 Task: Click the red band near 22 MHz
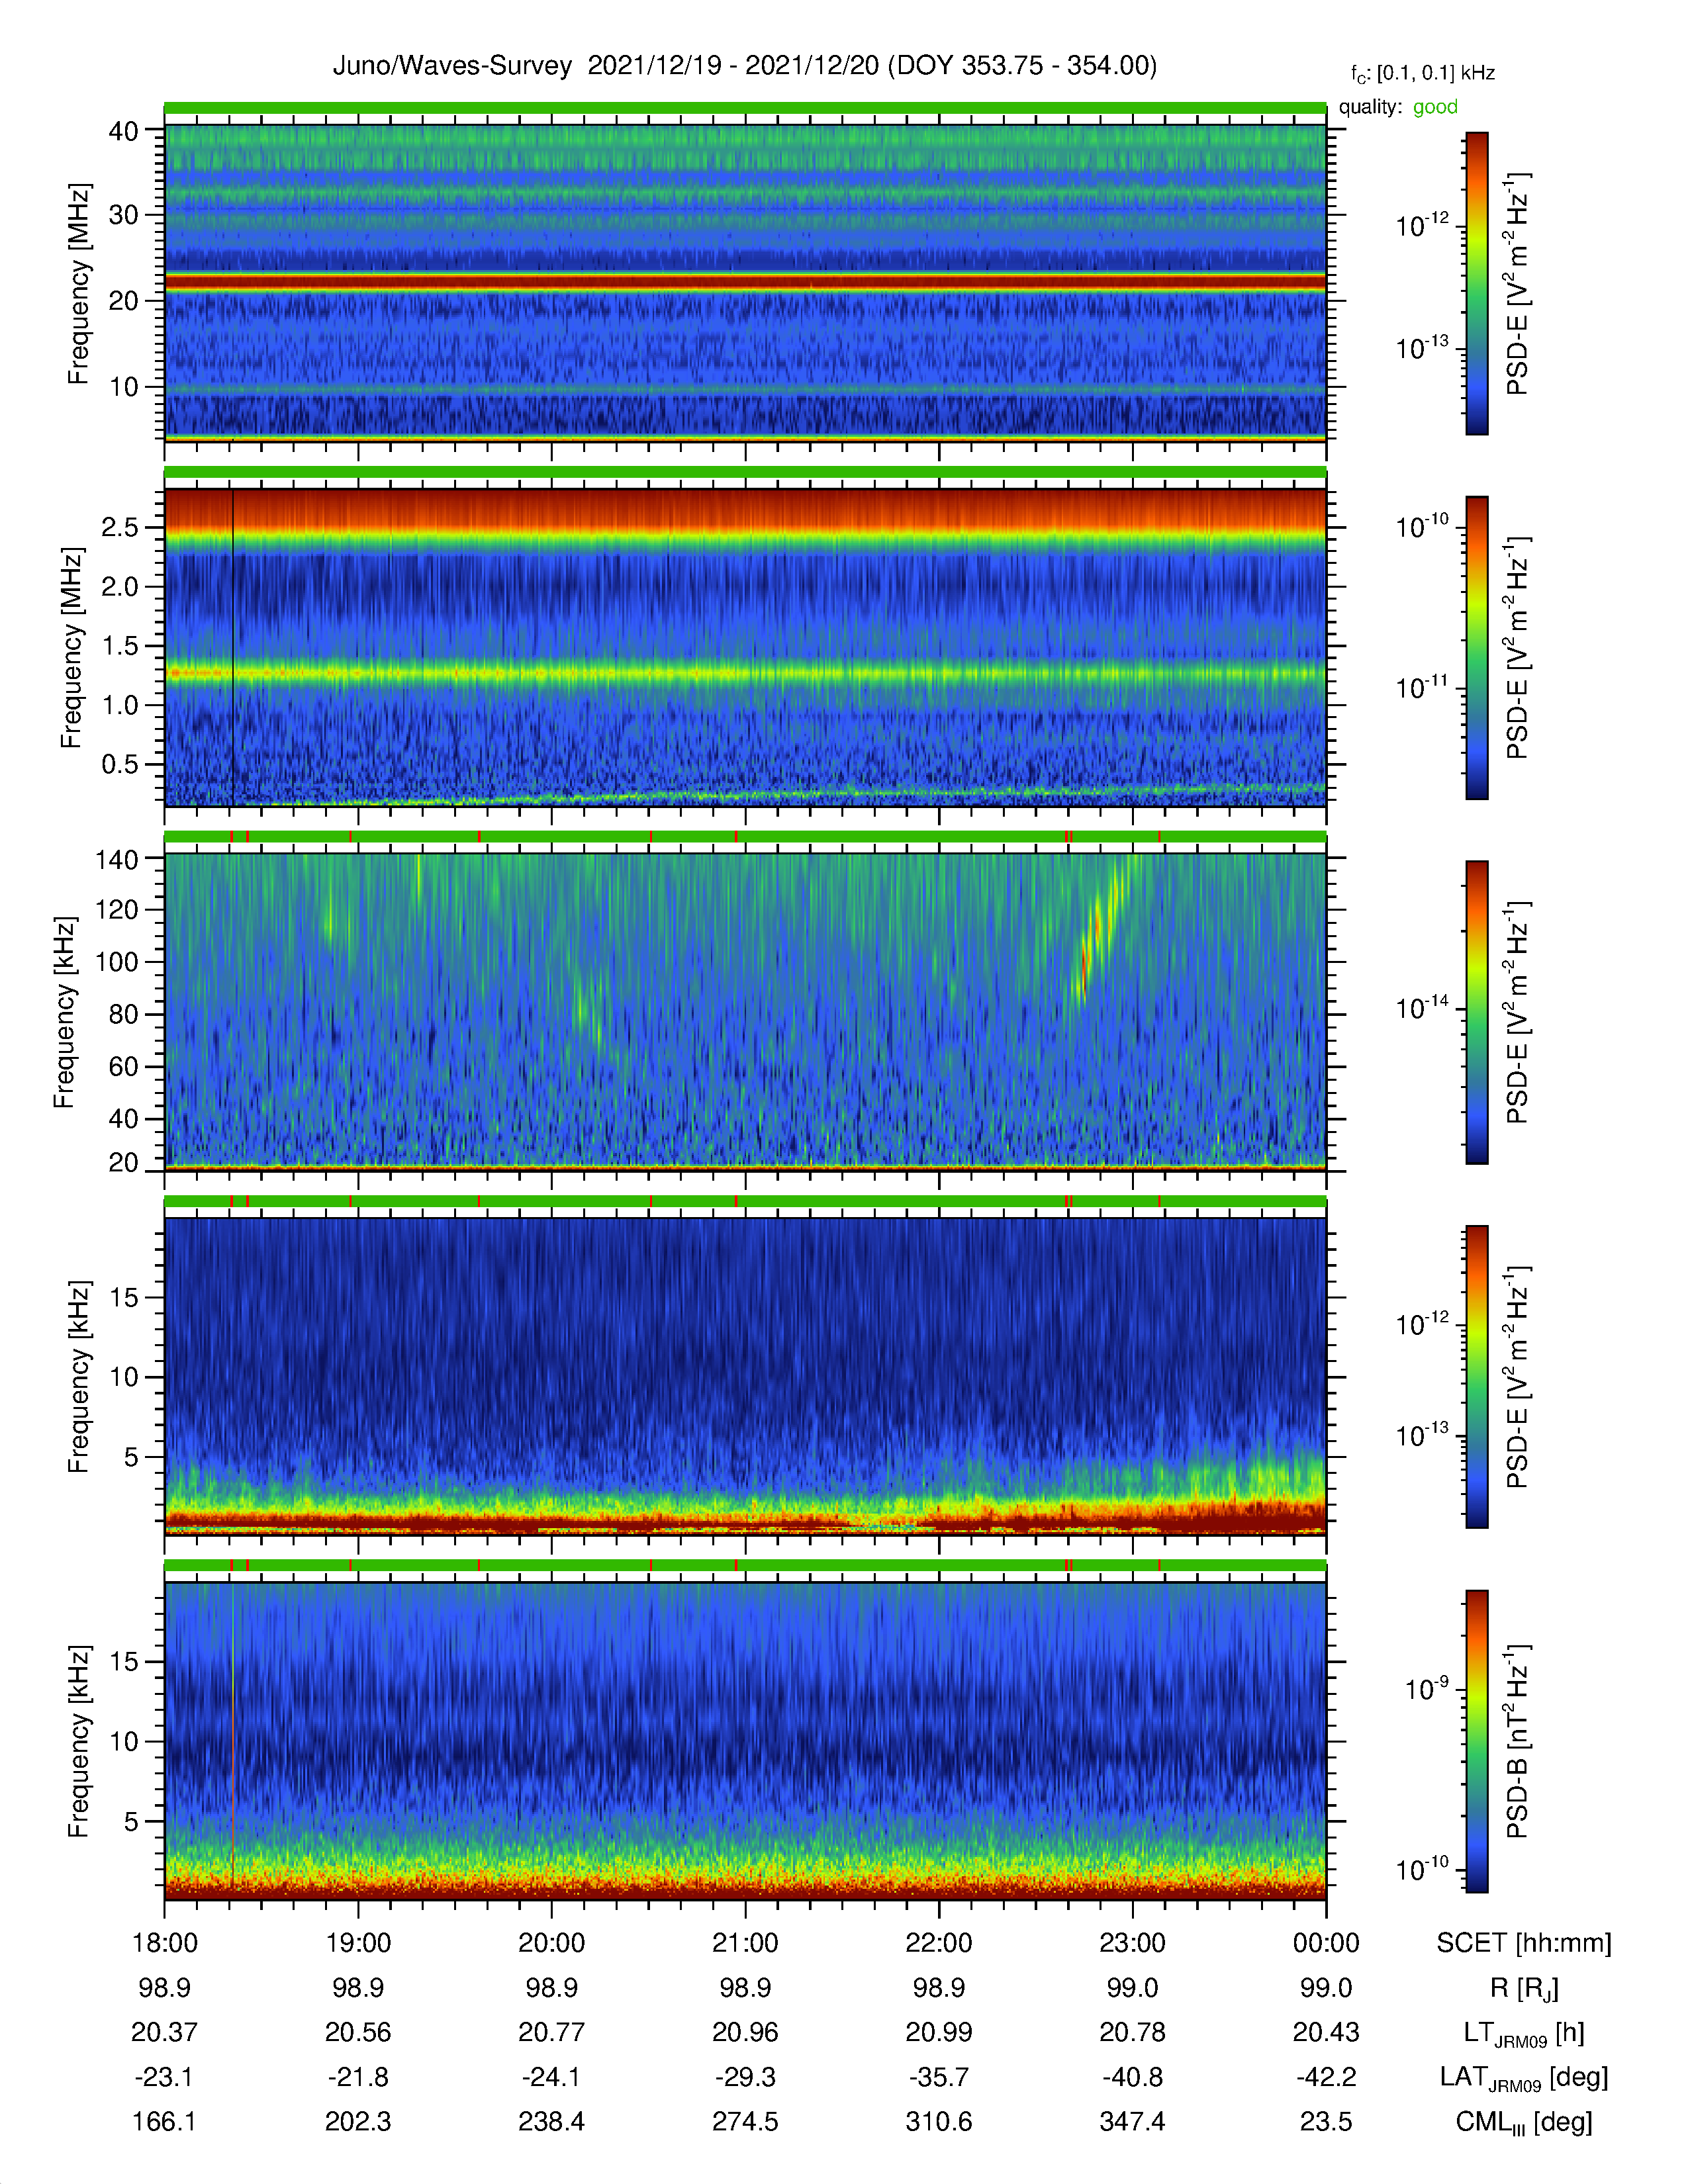point(745,282)
